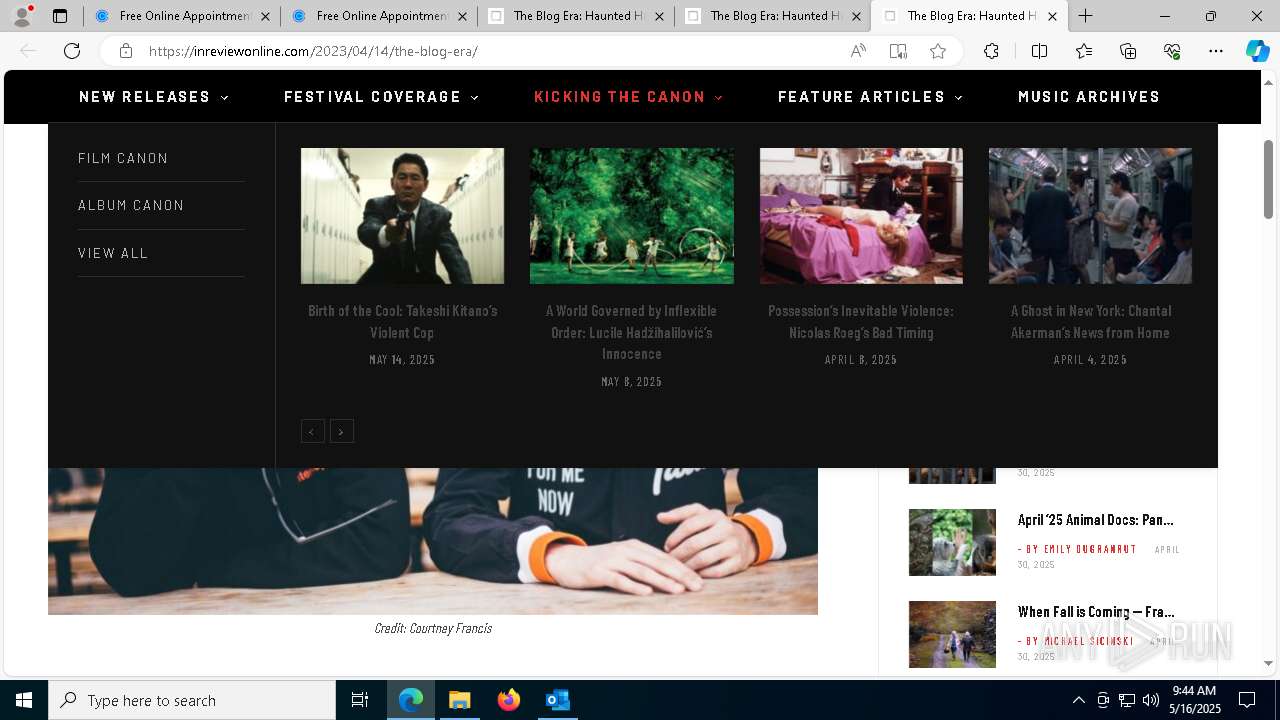
Task: Open the Edge profile icon
Action: click(22, 16)
